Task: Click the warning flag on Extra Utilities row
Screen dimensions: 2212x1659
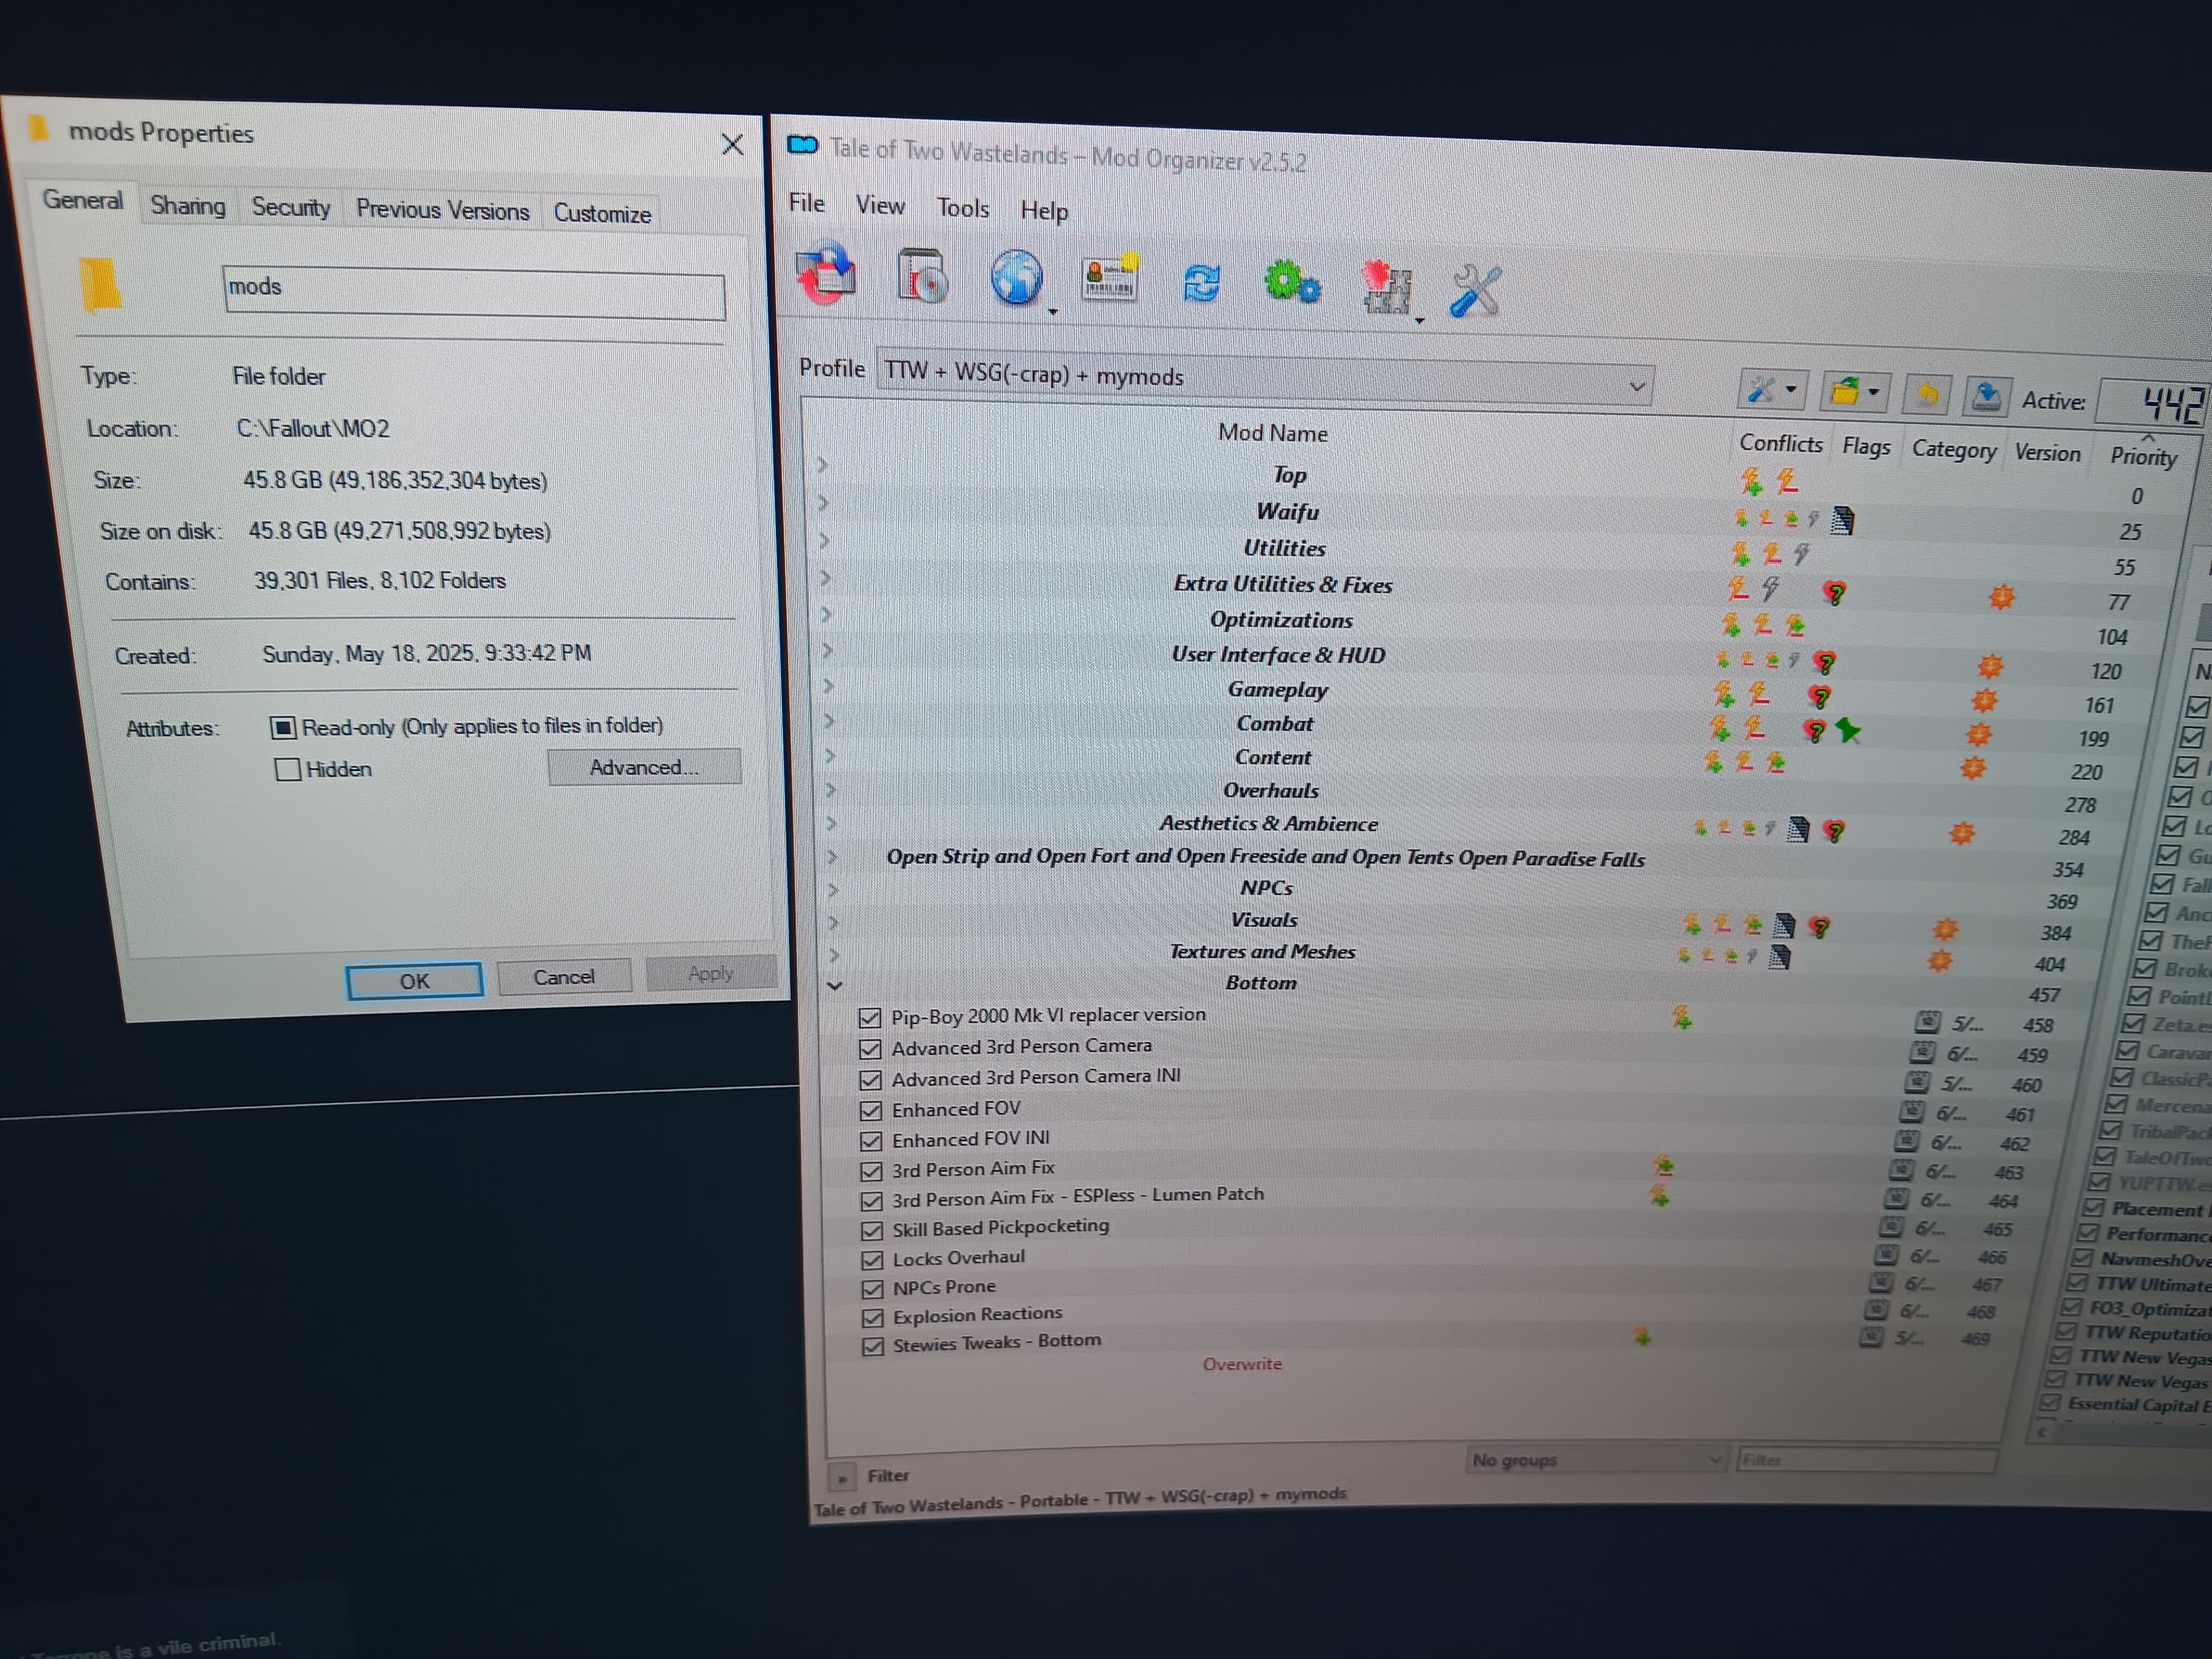Action: tap(1834, 592)
